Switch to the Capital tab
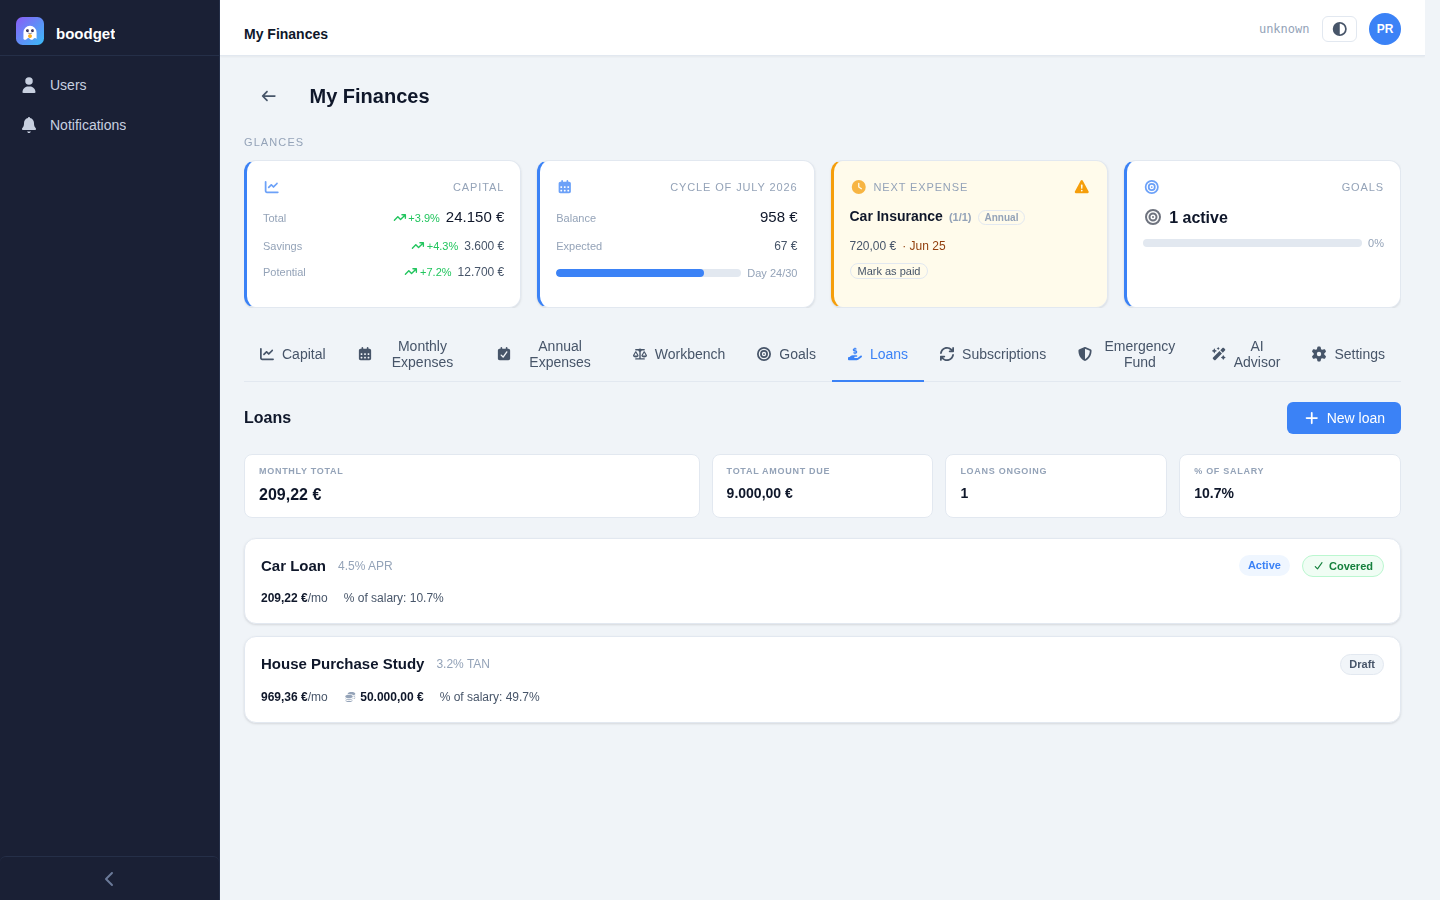The image size is (1440, 900). coord(292,354)
